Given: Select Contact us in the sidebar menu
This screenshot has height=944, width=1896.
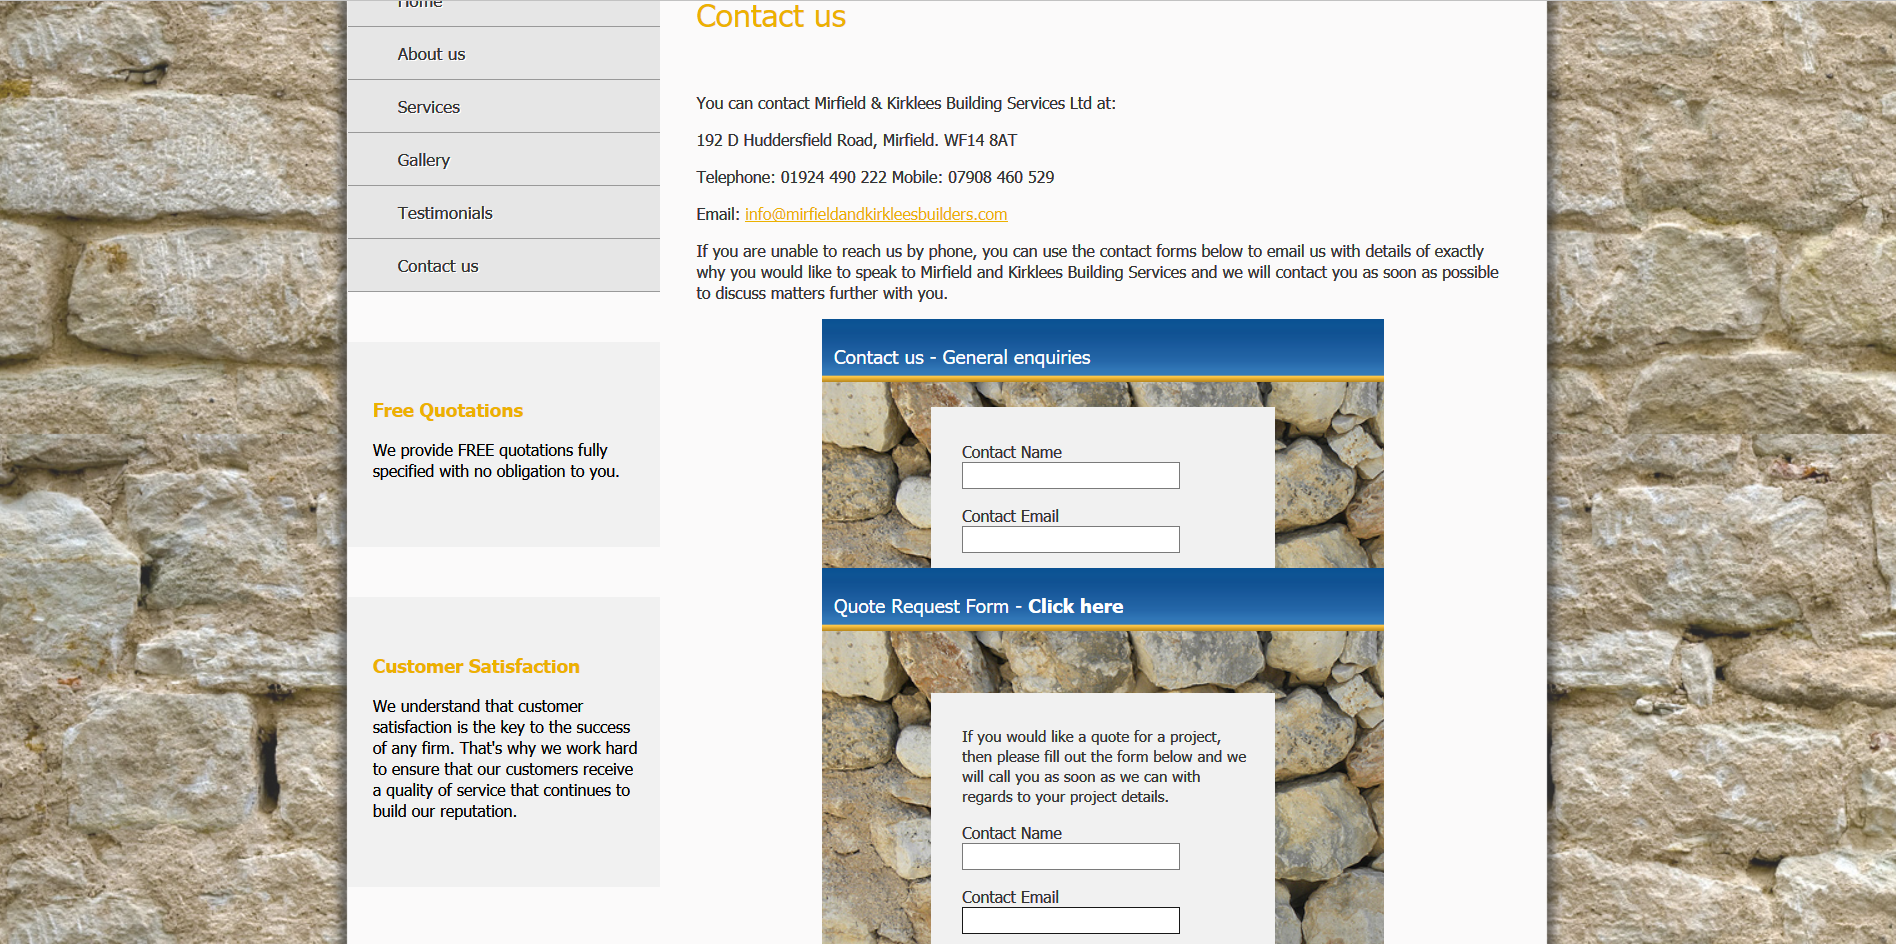Looking at the screenshot, I should click(437, 266).
